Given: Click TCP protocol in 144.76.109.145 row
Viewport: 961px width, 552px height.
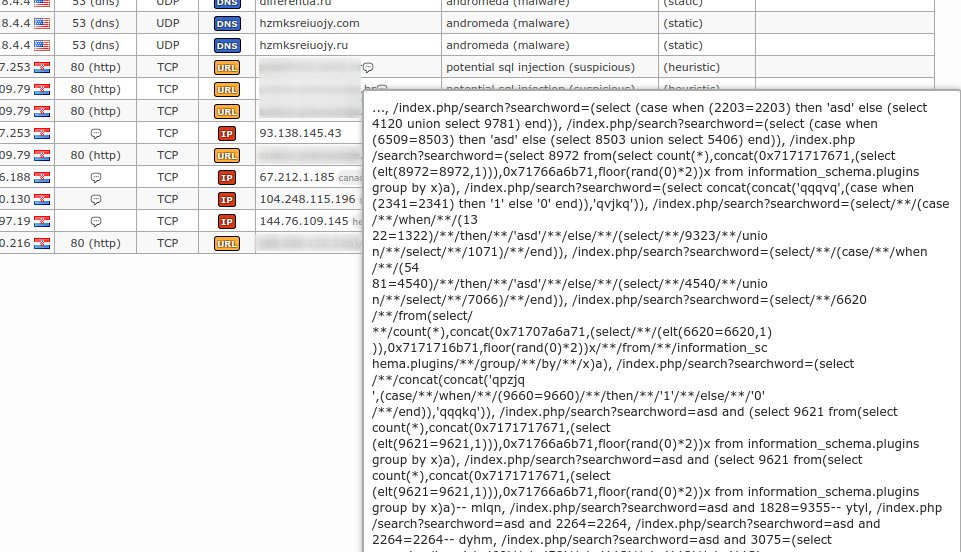Looking at the screenshot, I should (x=167, y=221).
